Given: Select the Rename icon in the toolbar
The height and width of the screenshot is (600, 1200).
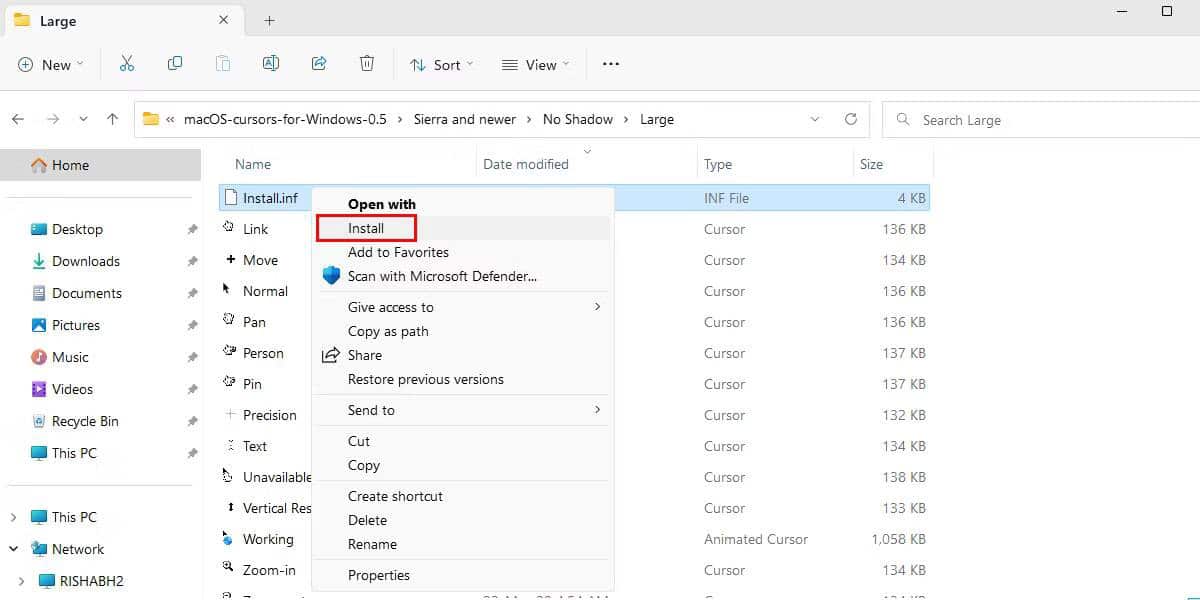Looking at the screenshot, I should (271, 64).
